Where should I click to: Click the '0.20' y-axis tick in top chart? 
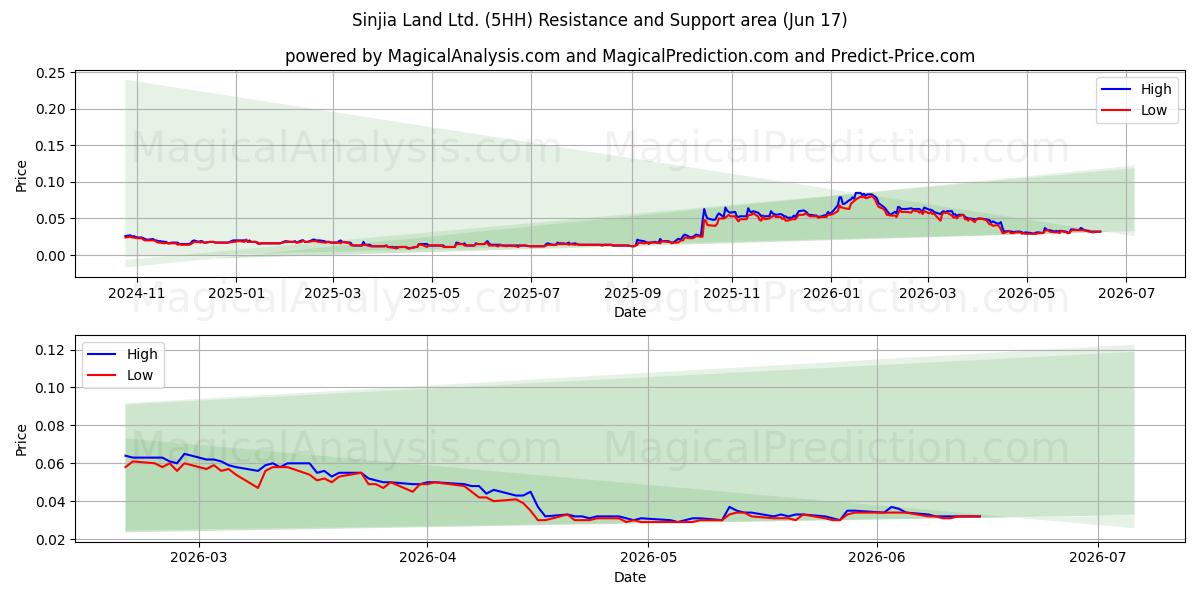tap(50, 109)
